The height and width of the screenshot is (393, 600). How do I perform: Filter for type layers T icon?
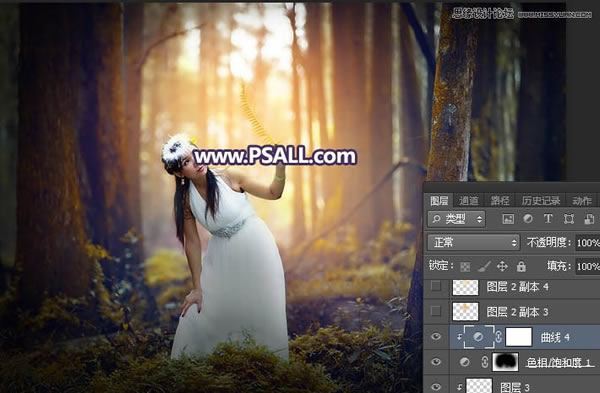click(x=548, y=219)
